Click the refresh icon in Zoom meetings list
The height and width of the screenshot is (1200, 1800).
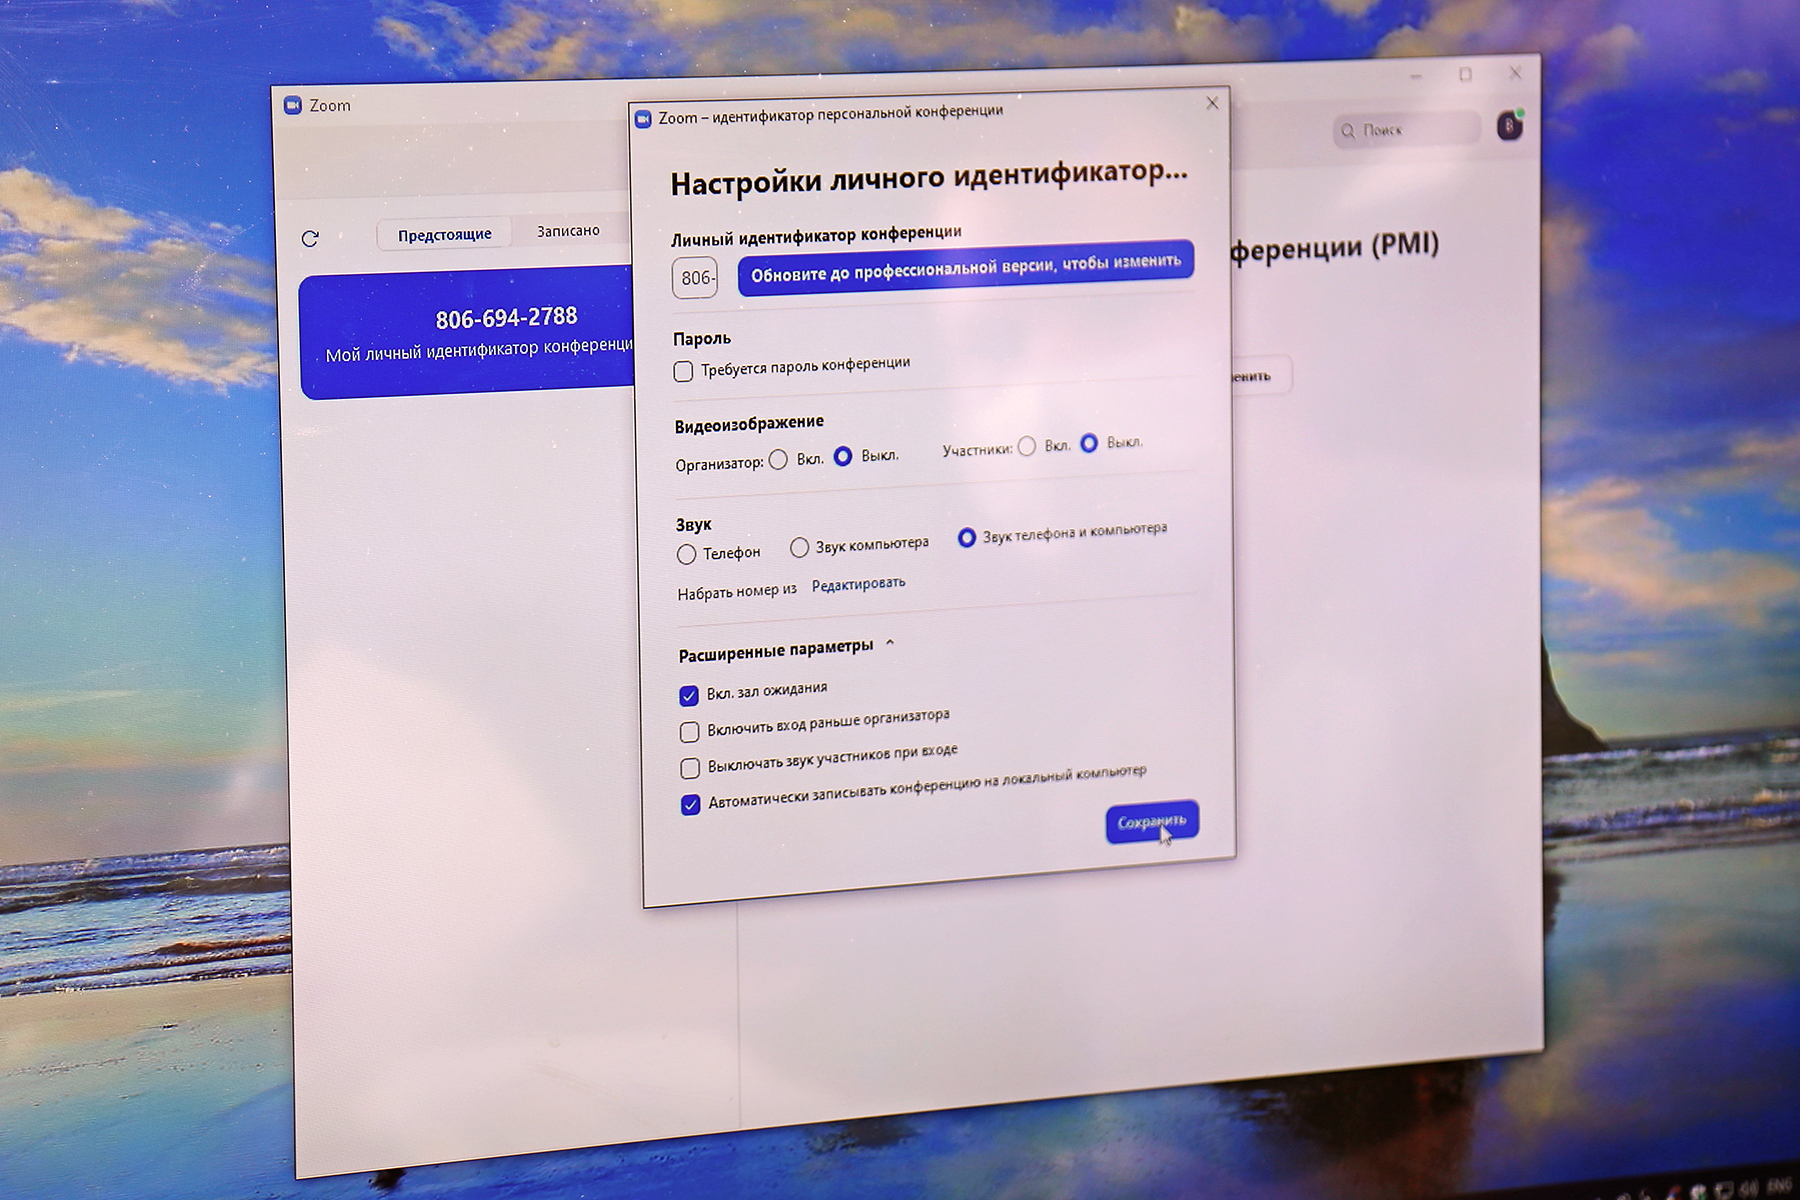[x=310, y=238]
